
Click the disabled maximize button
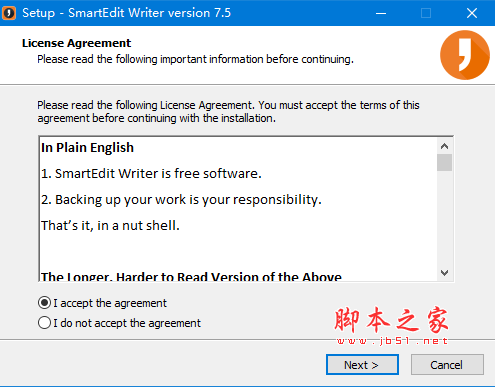[426, 13]
